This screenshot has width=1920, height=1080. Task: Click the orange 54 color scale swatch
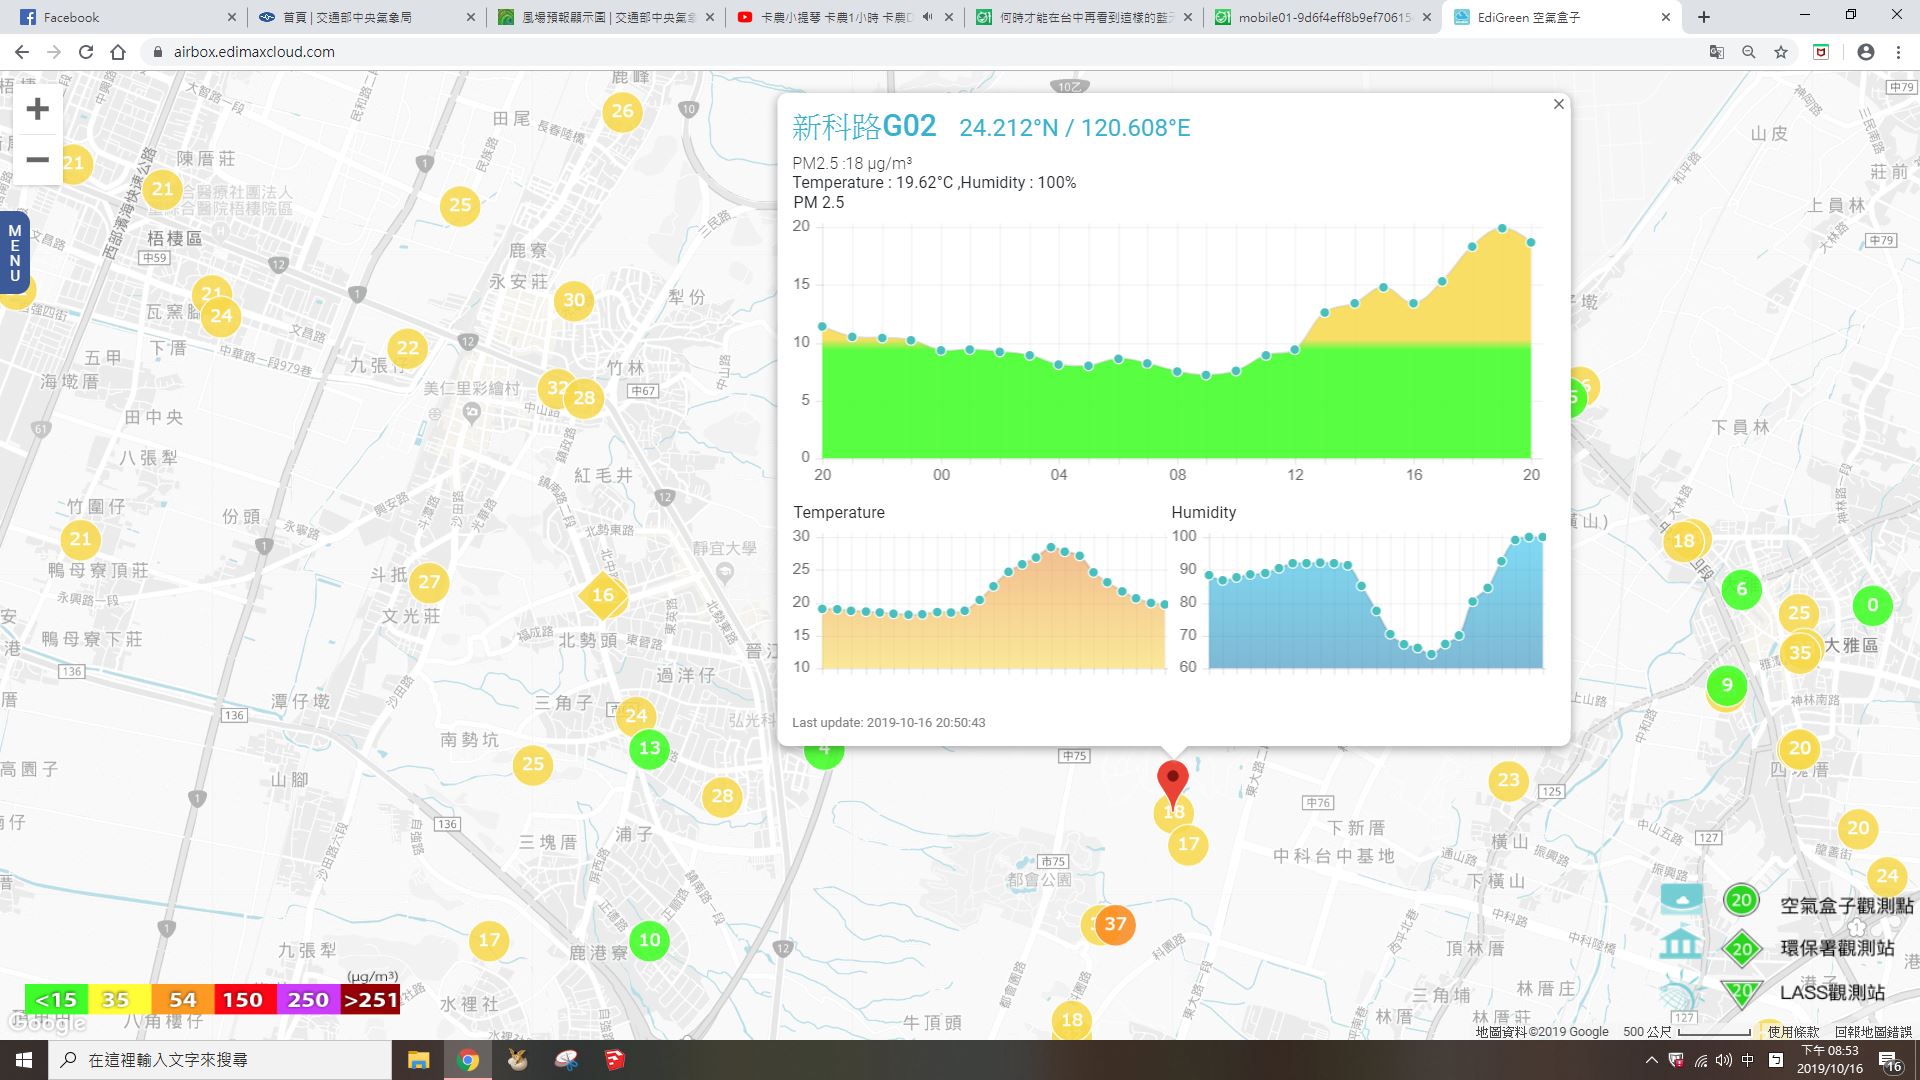pos(181,999)
